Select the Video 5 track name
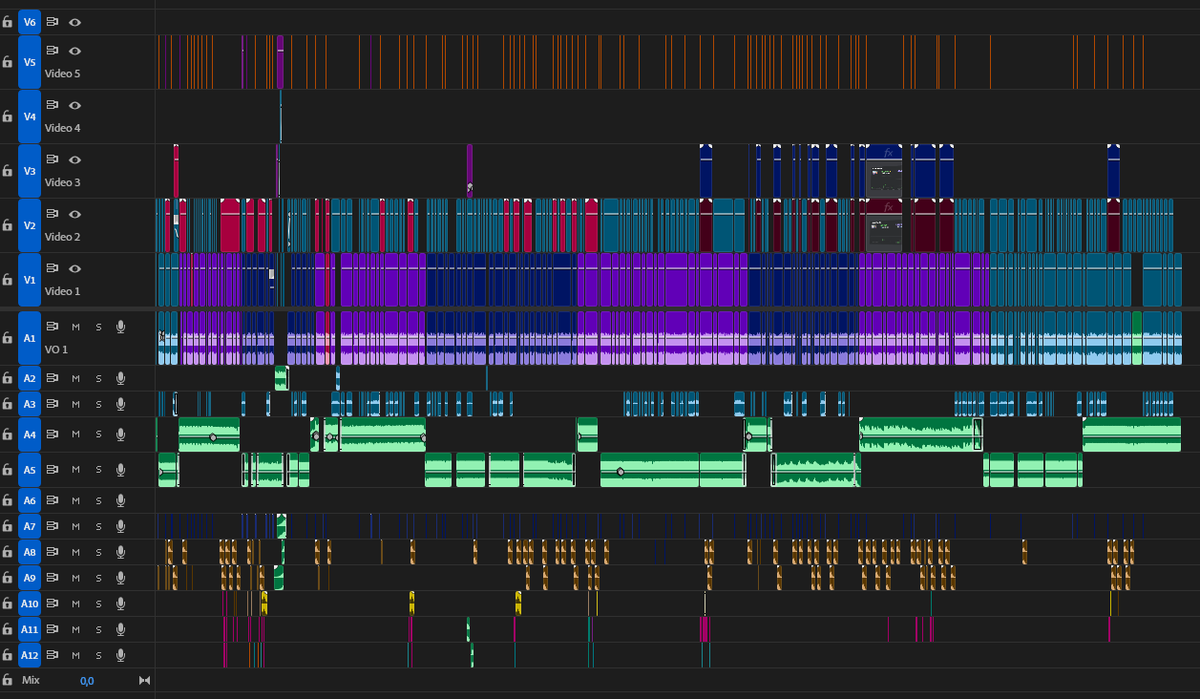This screenshot has height=699, width=1200. (x=62, y=74)
